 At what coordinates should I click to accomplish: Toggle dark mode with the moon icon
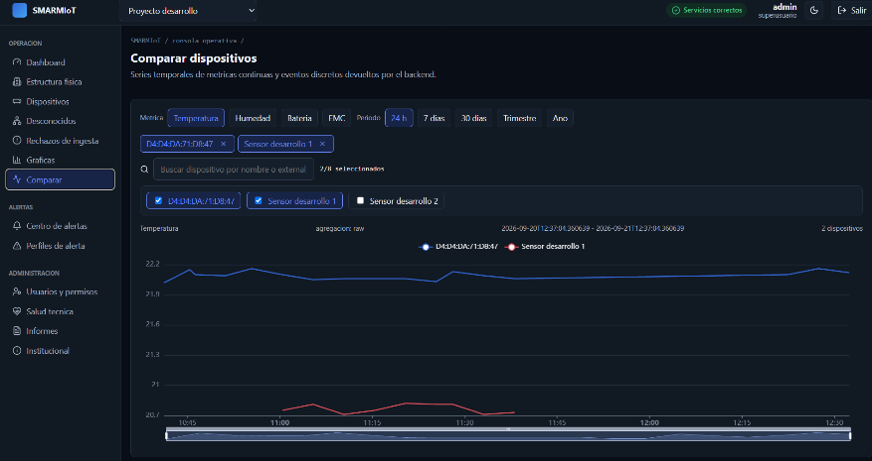click(814, 10)
